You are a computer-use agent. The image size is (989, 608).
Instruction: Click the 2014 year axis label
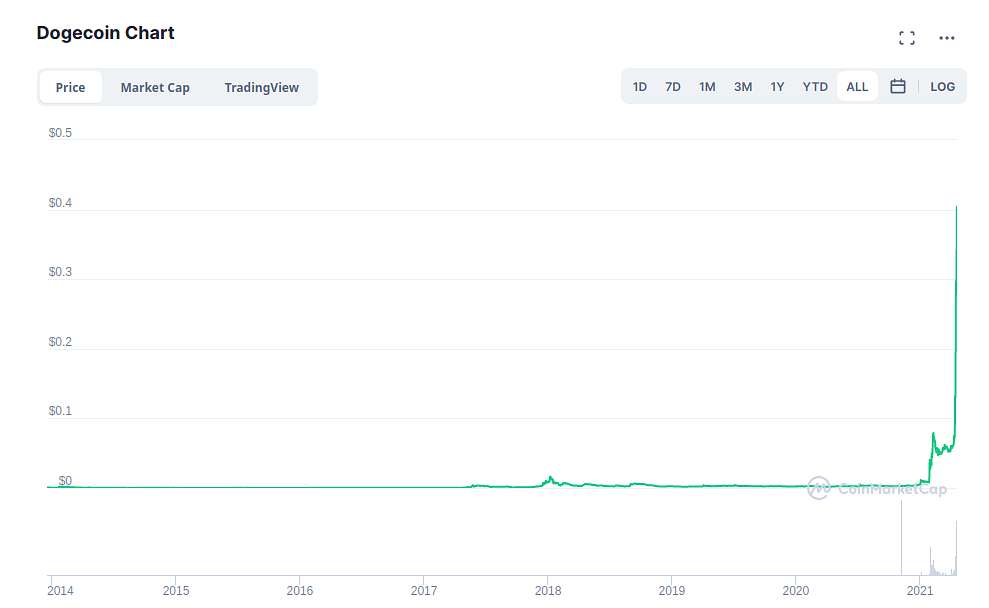coord(60,590)
